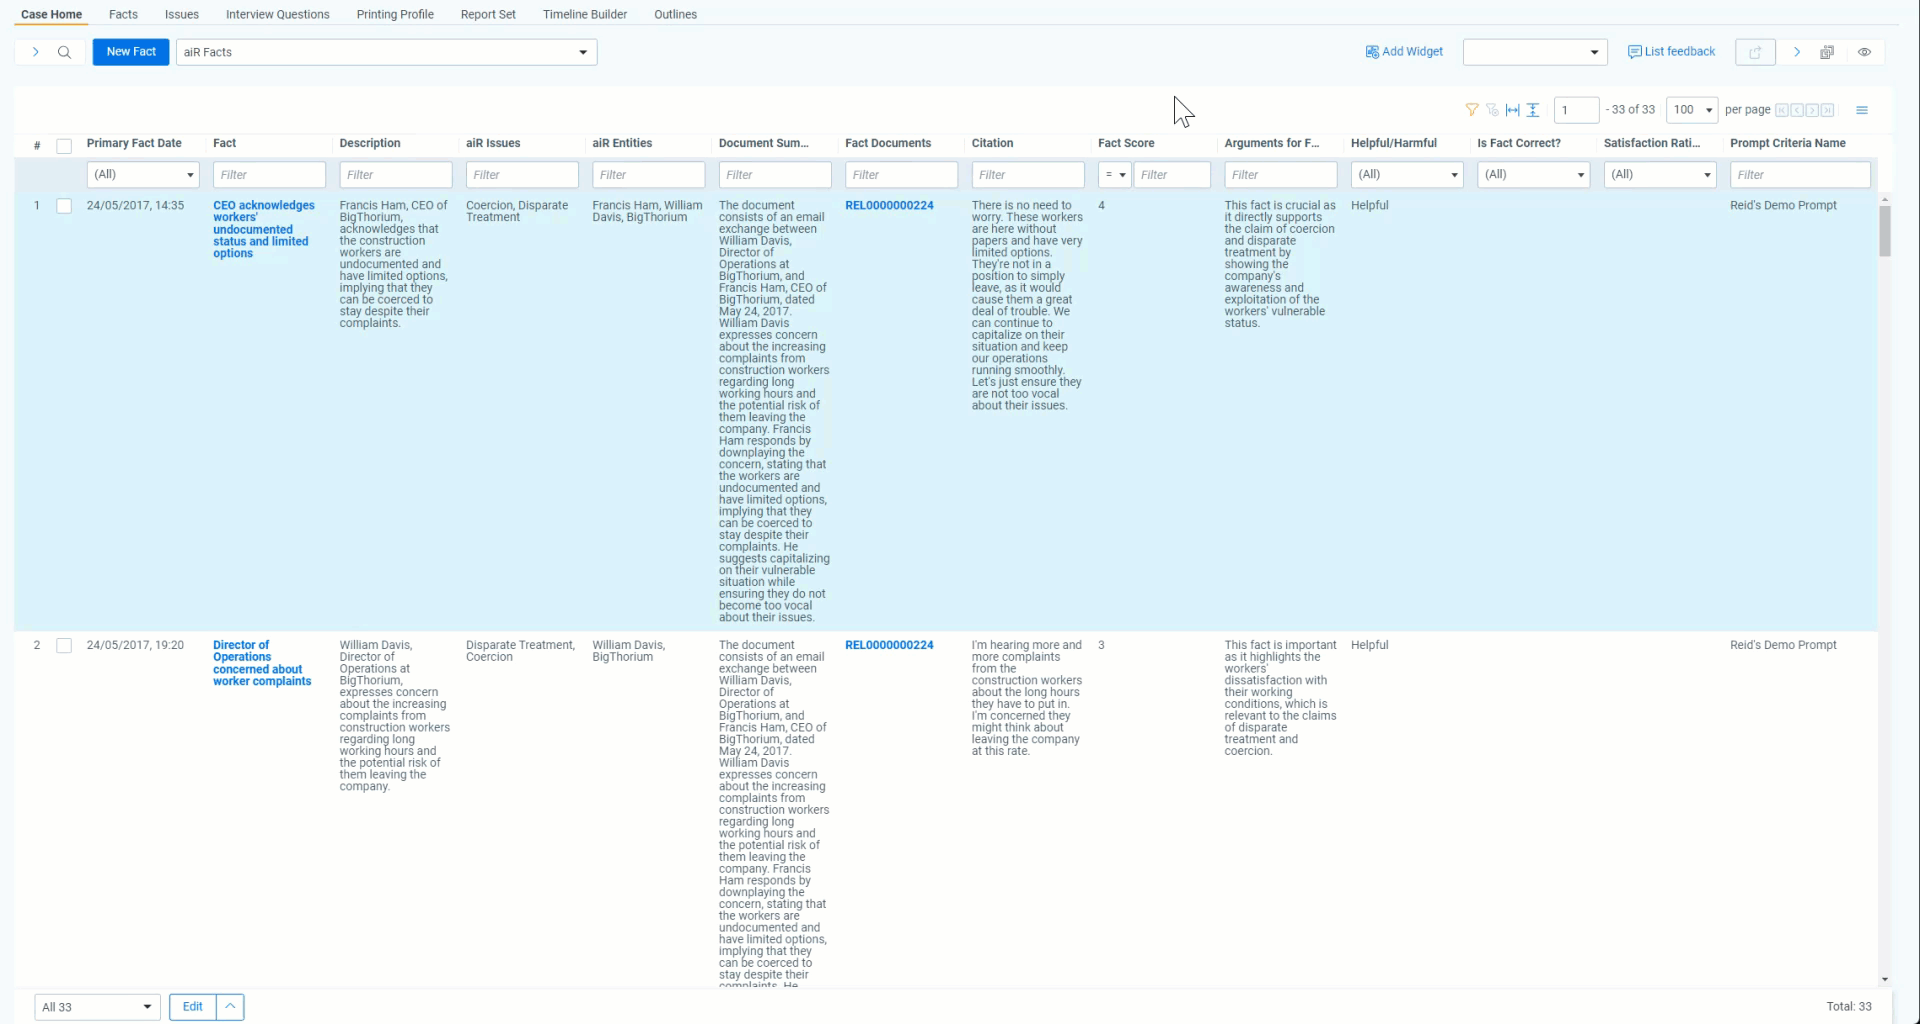Expand the Edit button arrow
1920x1024 pixels.
point(230,1007)
